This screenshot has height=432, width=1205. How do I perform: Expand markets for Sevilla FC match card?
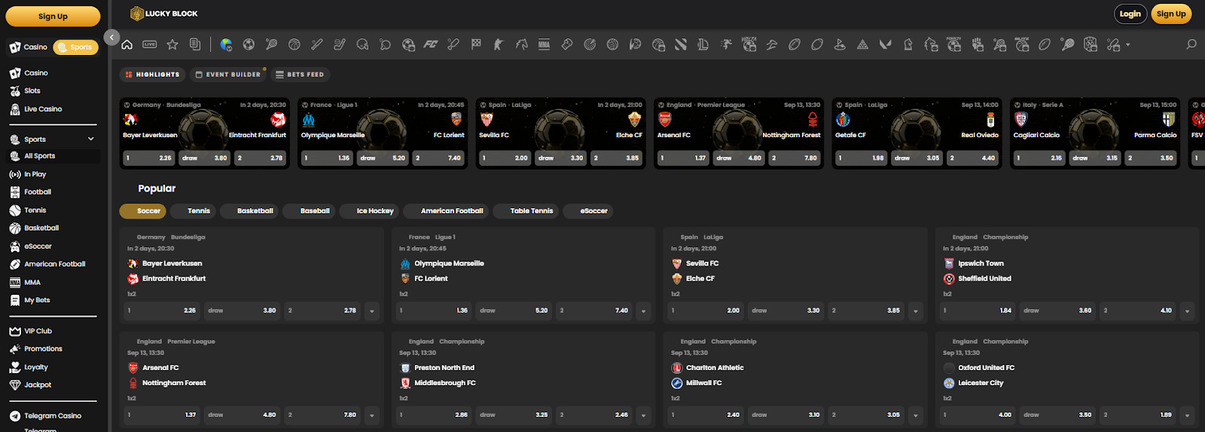[x=917, y=311]
